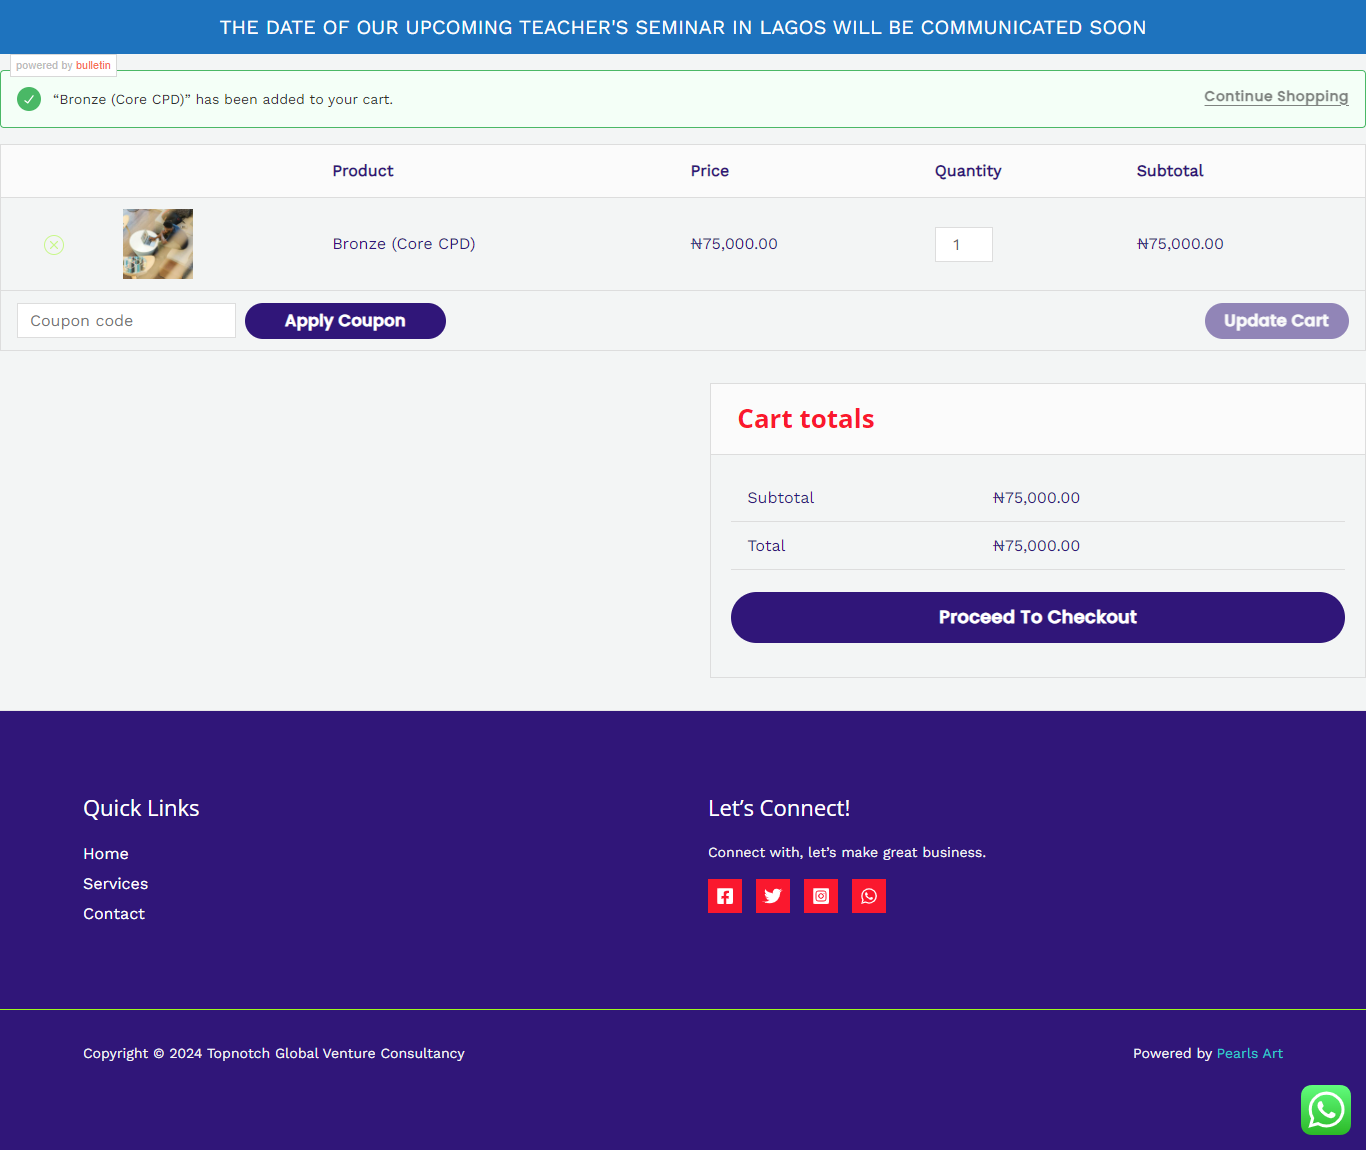Image resolution: width=1366 pixels, height=1150 pixels.
Task: Open the Instagram social icon
Action: 821,896
